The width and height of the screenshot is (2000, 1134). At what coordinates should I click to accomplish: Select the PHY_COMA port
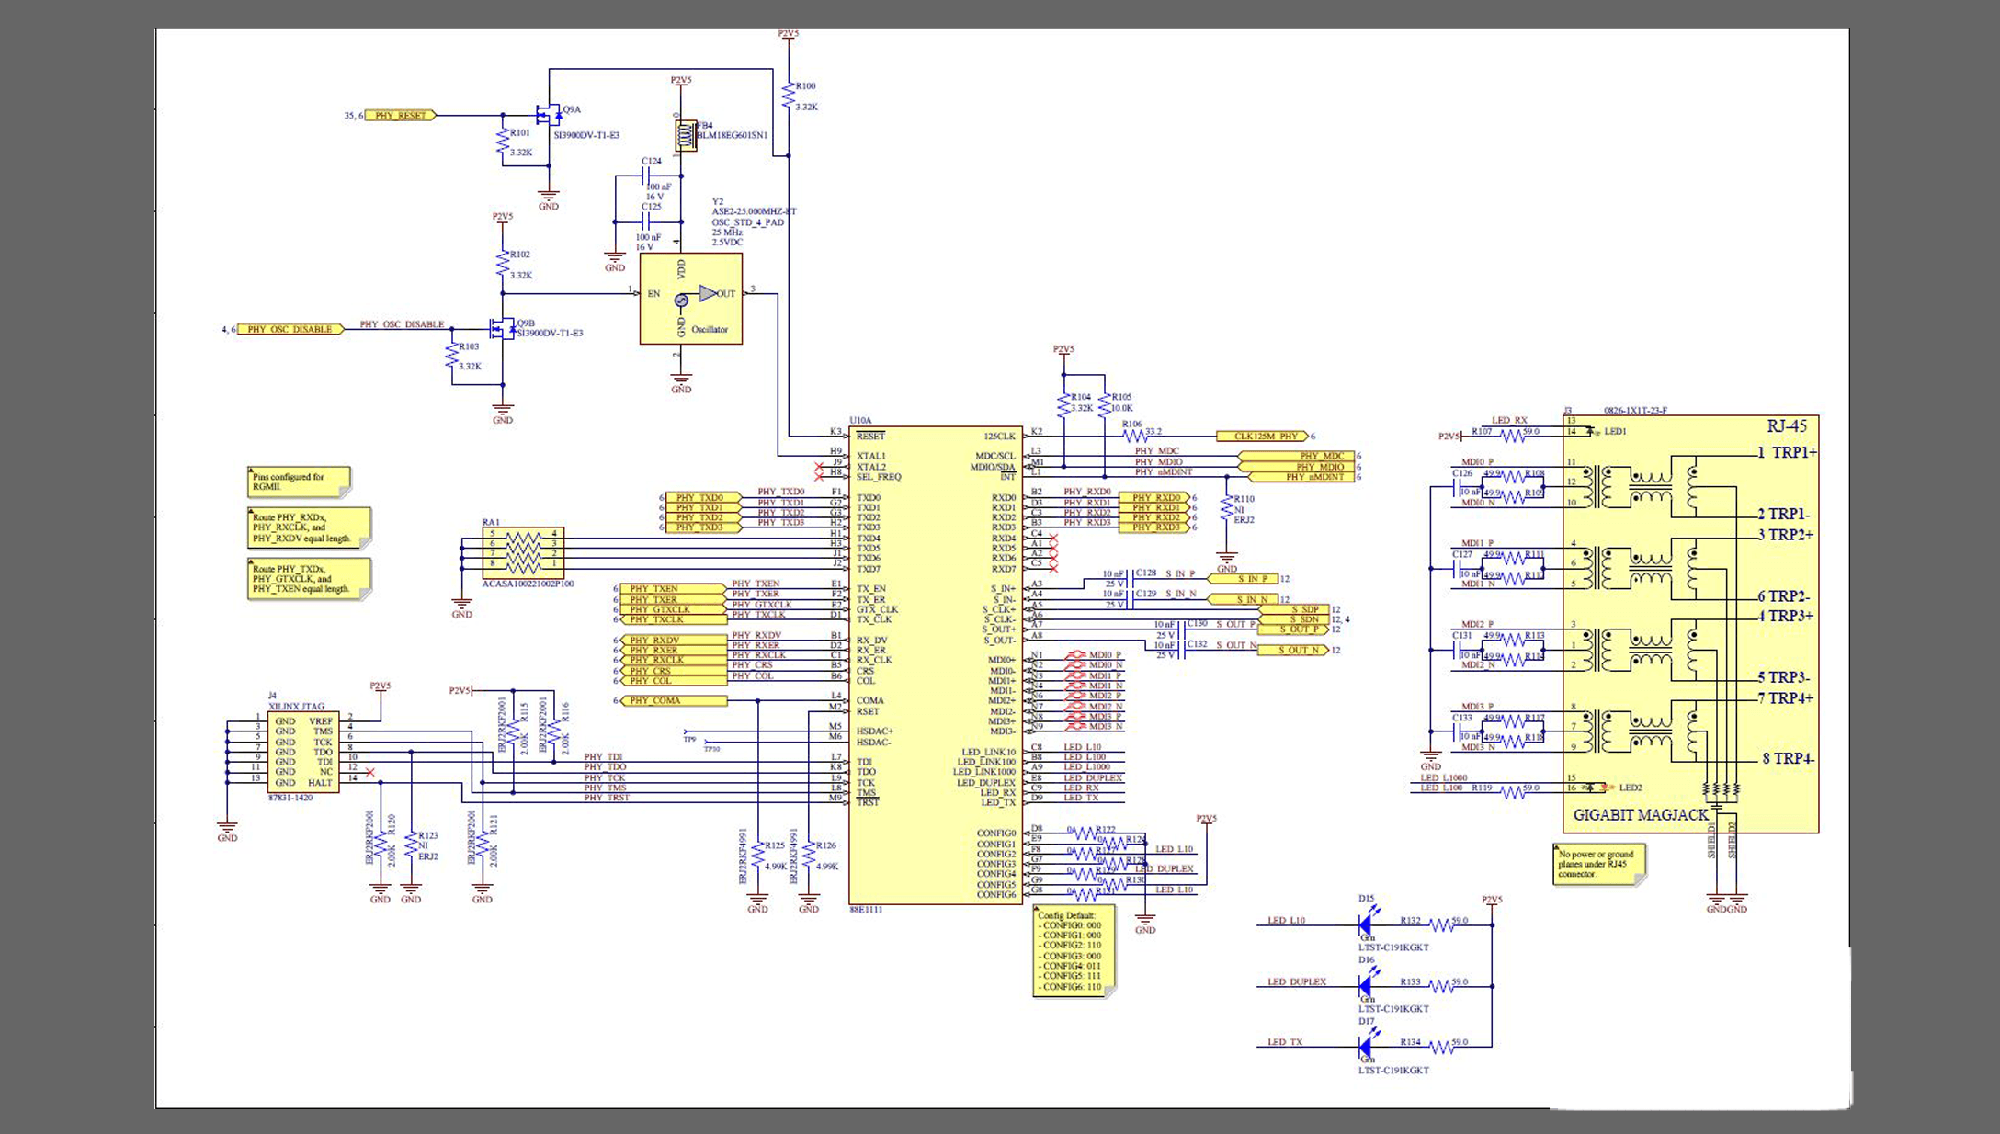coord(672,701)
